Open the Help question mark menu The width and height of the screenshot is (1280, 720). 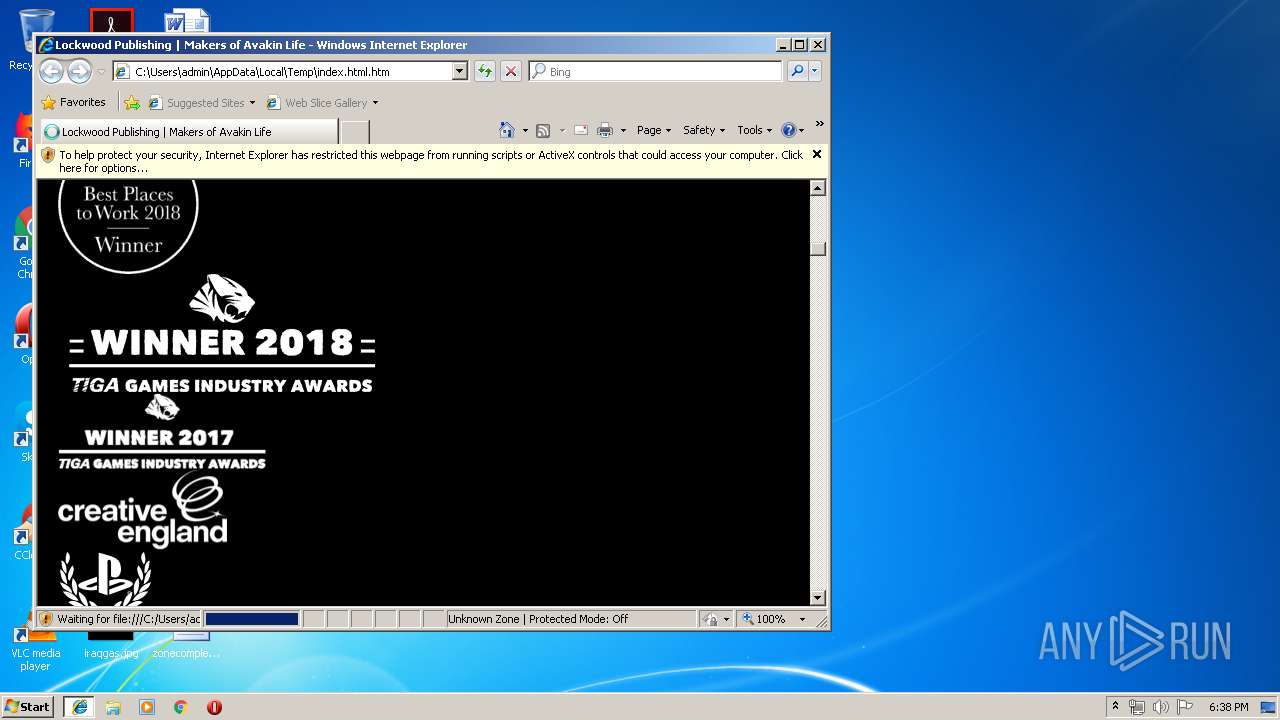coord(792,130)
